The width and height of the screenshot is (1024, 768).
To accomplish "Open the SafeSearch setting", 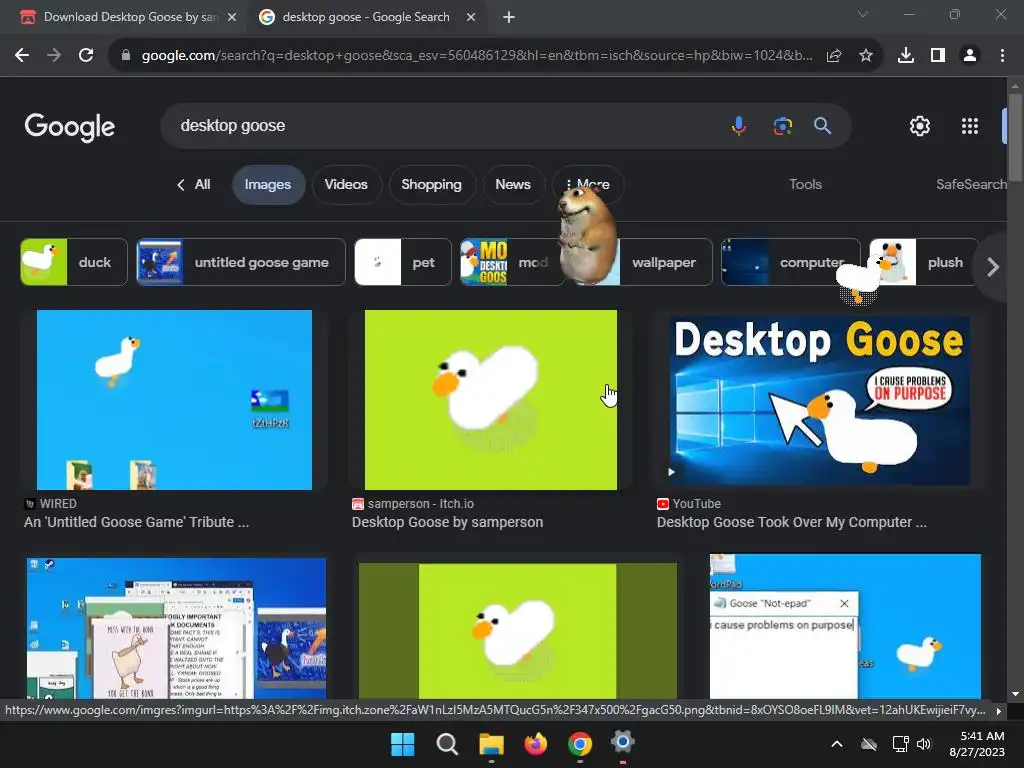I will [971, 185].
